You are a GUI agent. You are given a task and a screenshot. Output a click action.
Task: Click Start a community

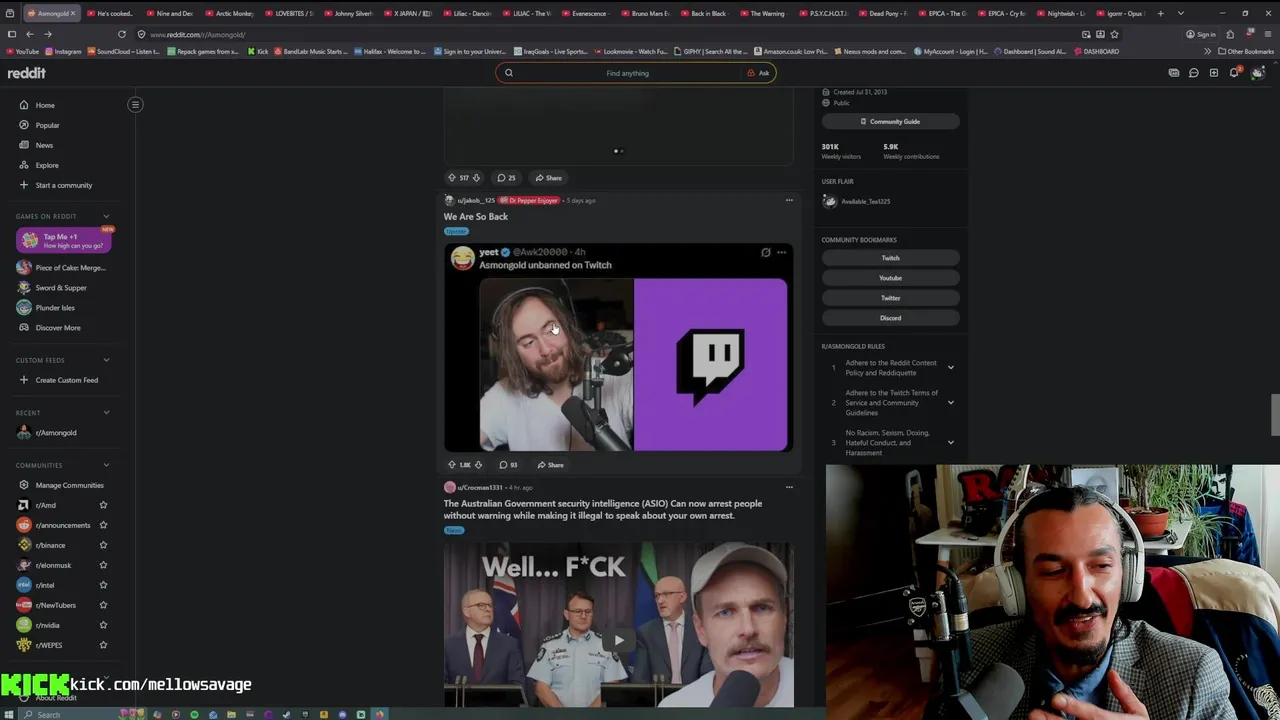coord(63,185)
